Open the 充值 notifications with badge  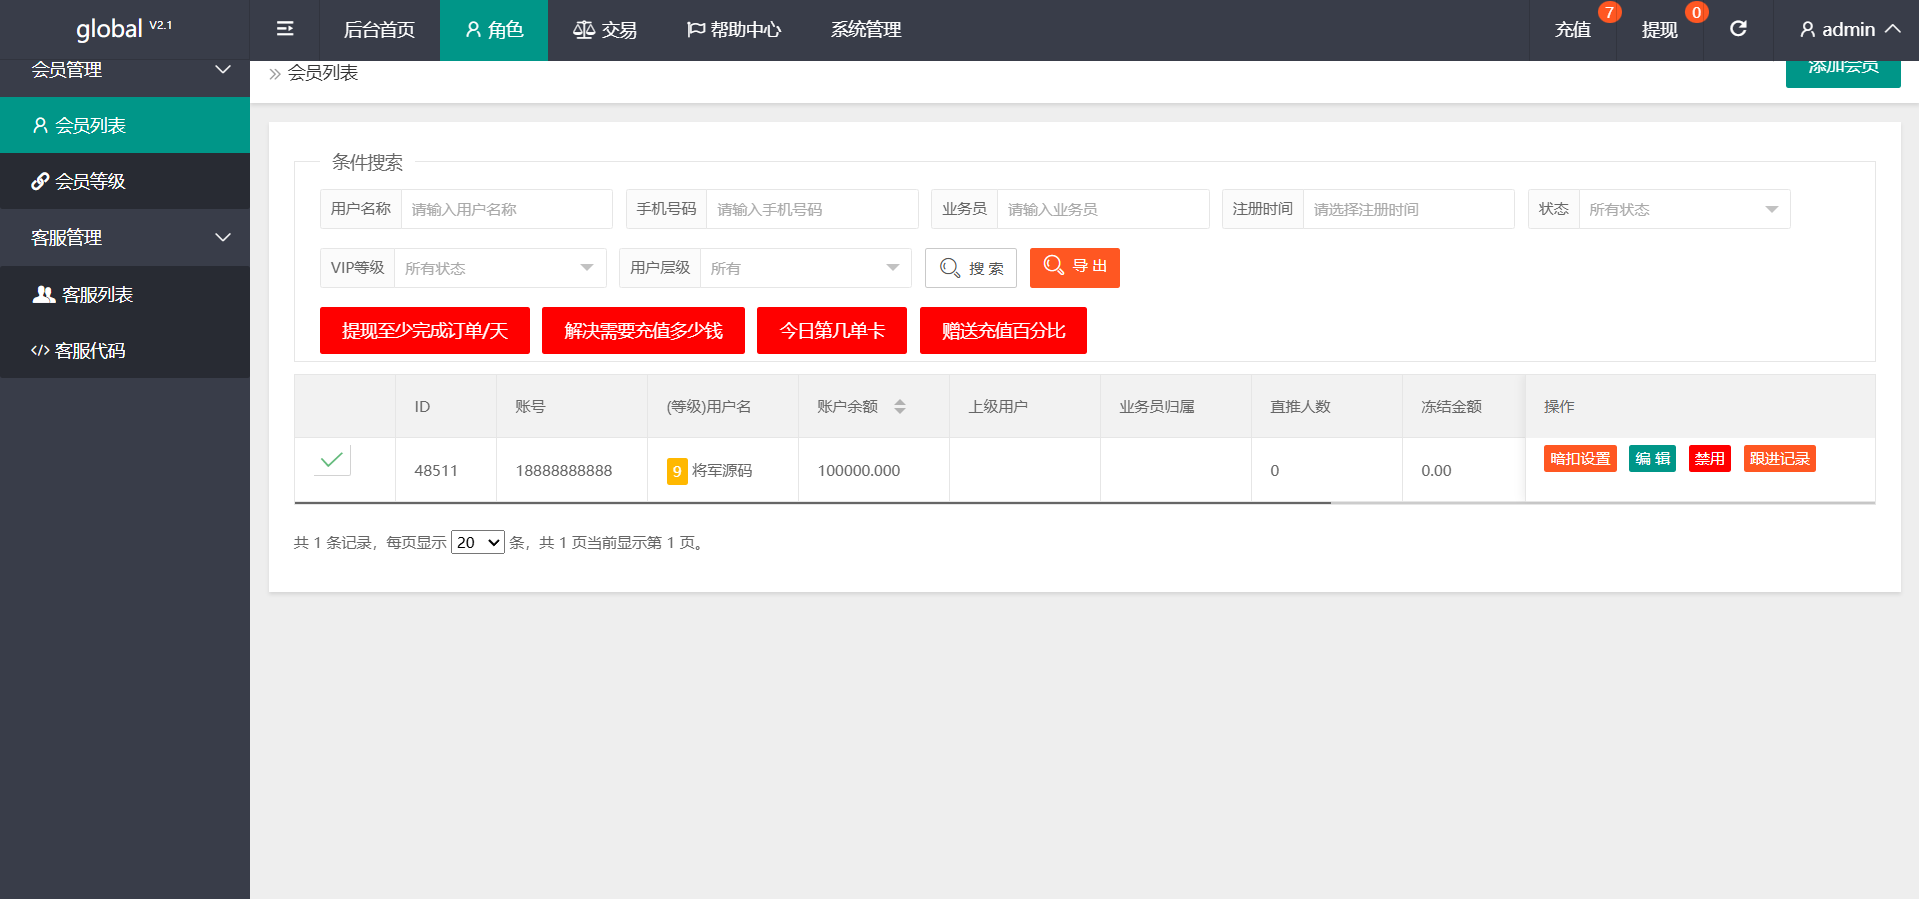(x=1573, y=29)
